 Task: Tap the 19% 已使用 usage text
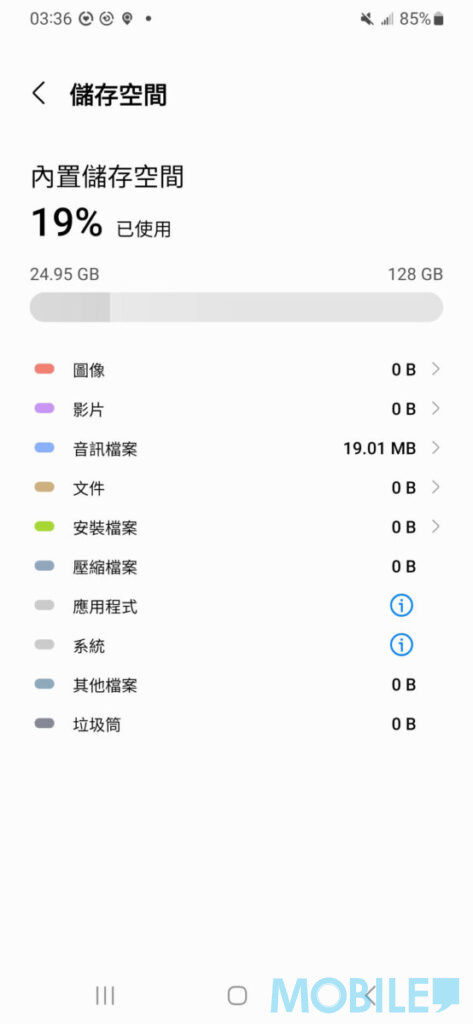click(x=101, y=224)
